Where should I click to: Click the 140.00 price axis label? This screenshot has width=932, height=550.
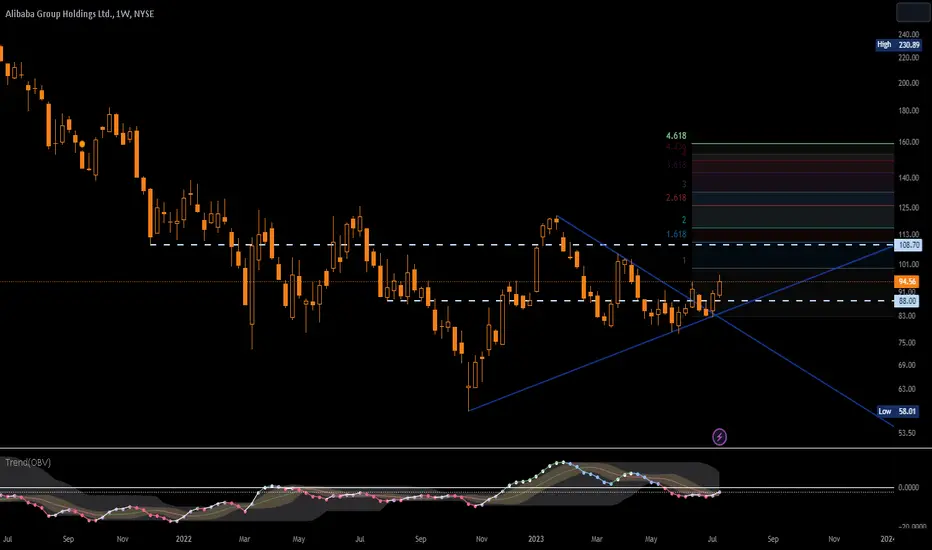pos(908,178)
